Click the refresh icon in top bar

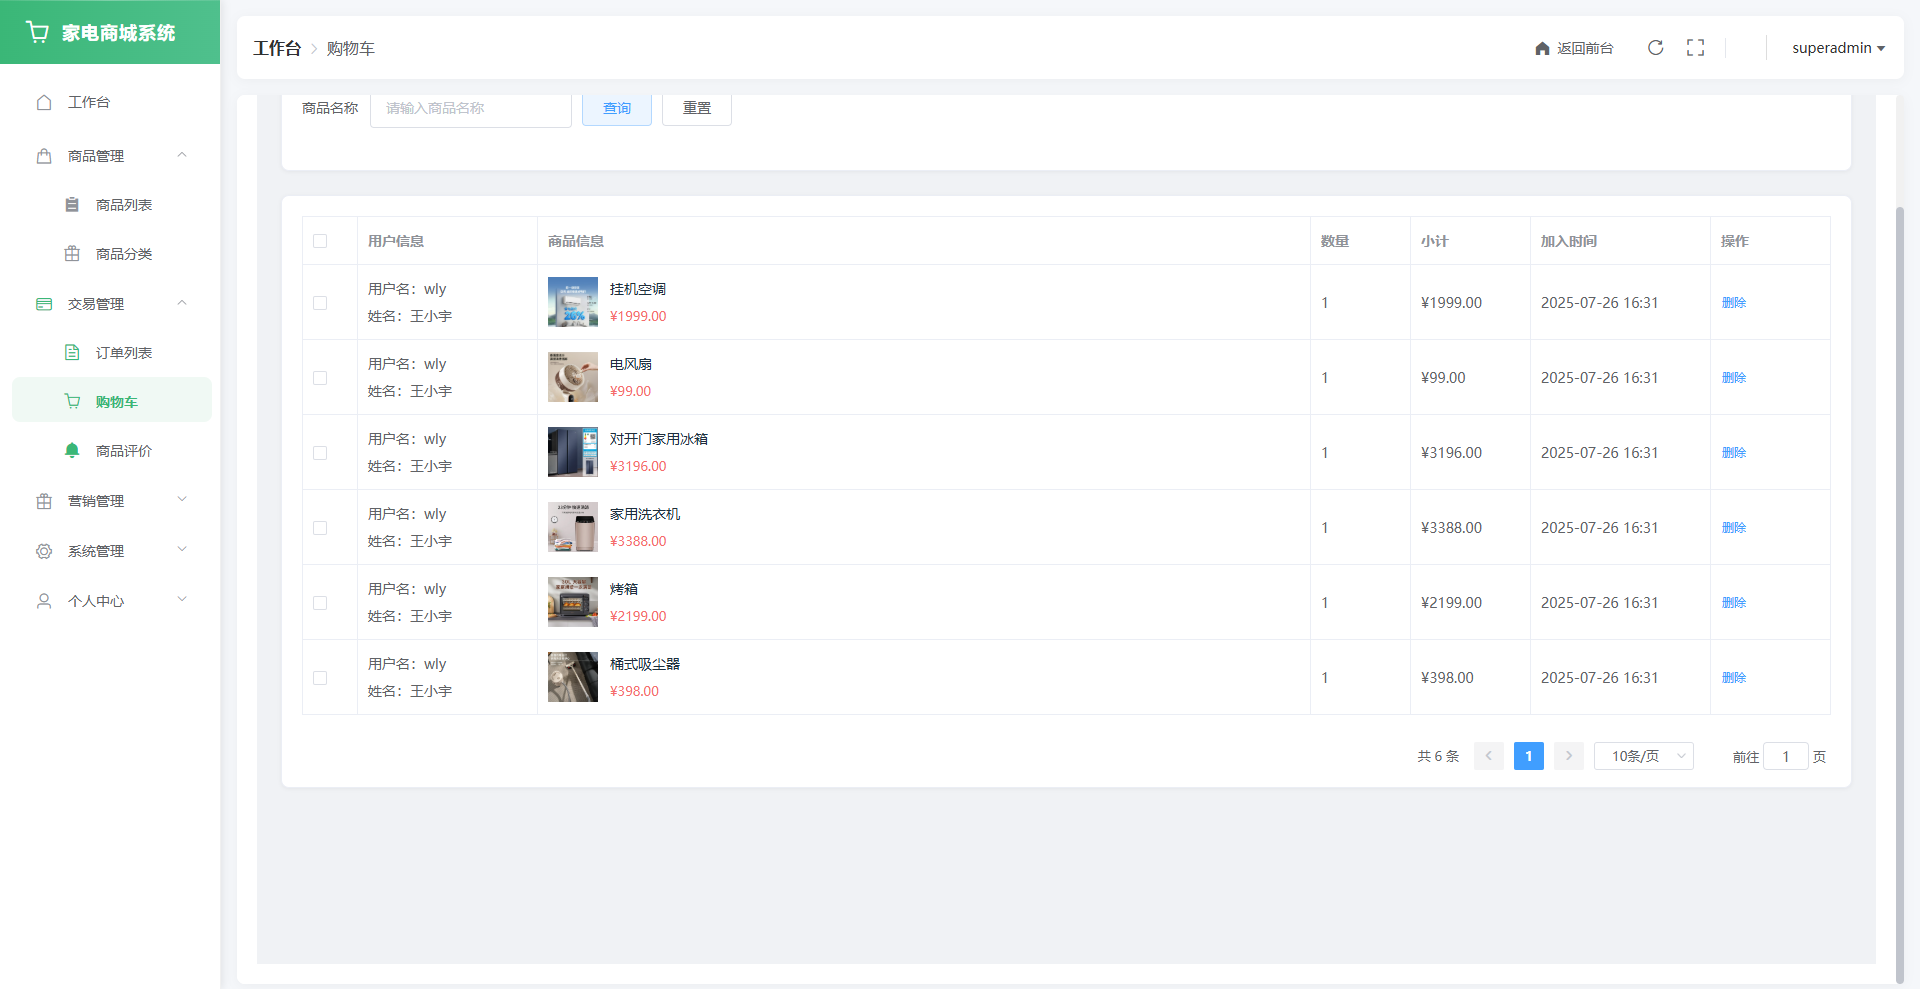coord(1655,48)
